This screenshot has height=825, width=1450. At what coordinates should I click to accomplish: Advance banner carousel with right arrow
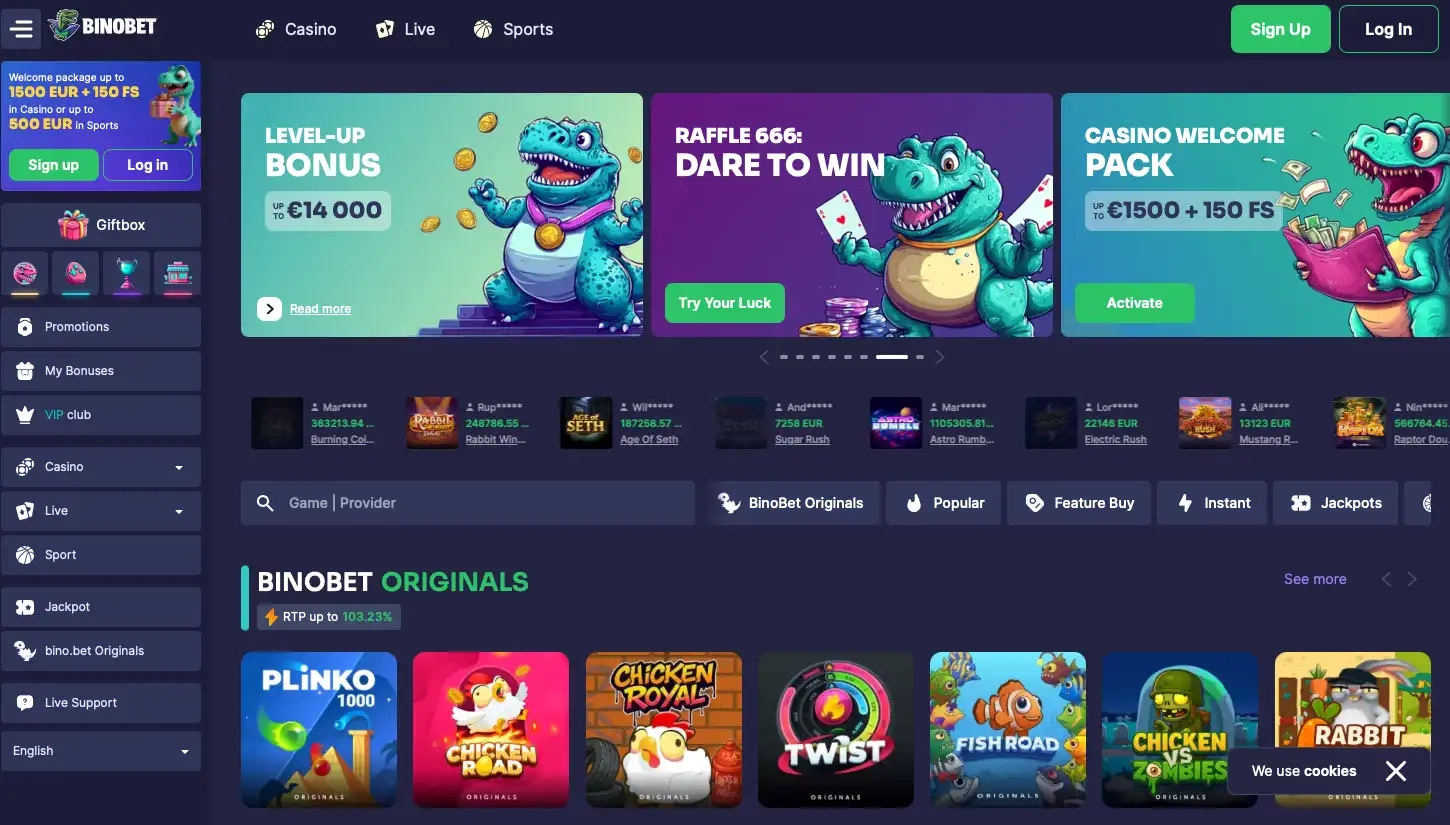[x=939, y=357]
